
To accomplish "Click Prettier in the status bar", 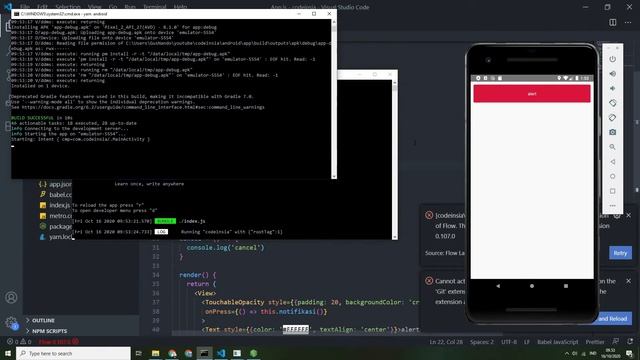I will [x=594, y=342].
